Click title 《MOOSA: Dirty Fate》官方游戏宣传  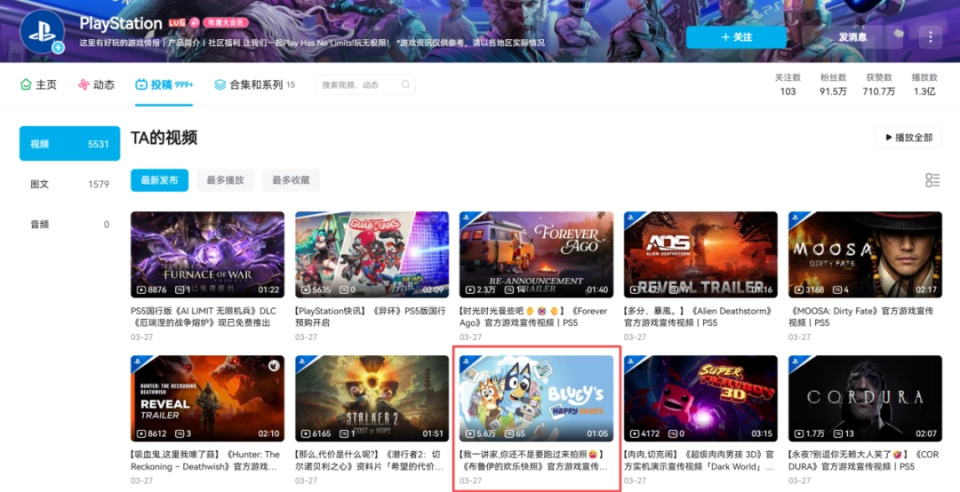point(860,317)
